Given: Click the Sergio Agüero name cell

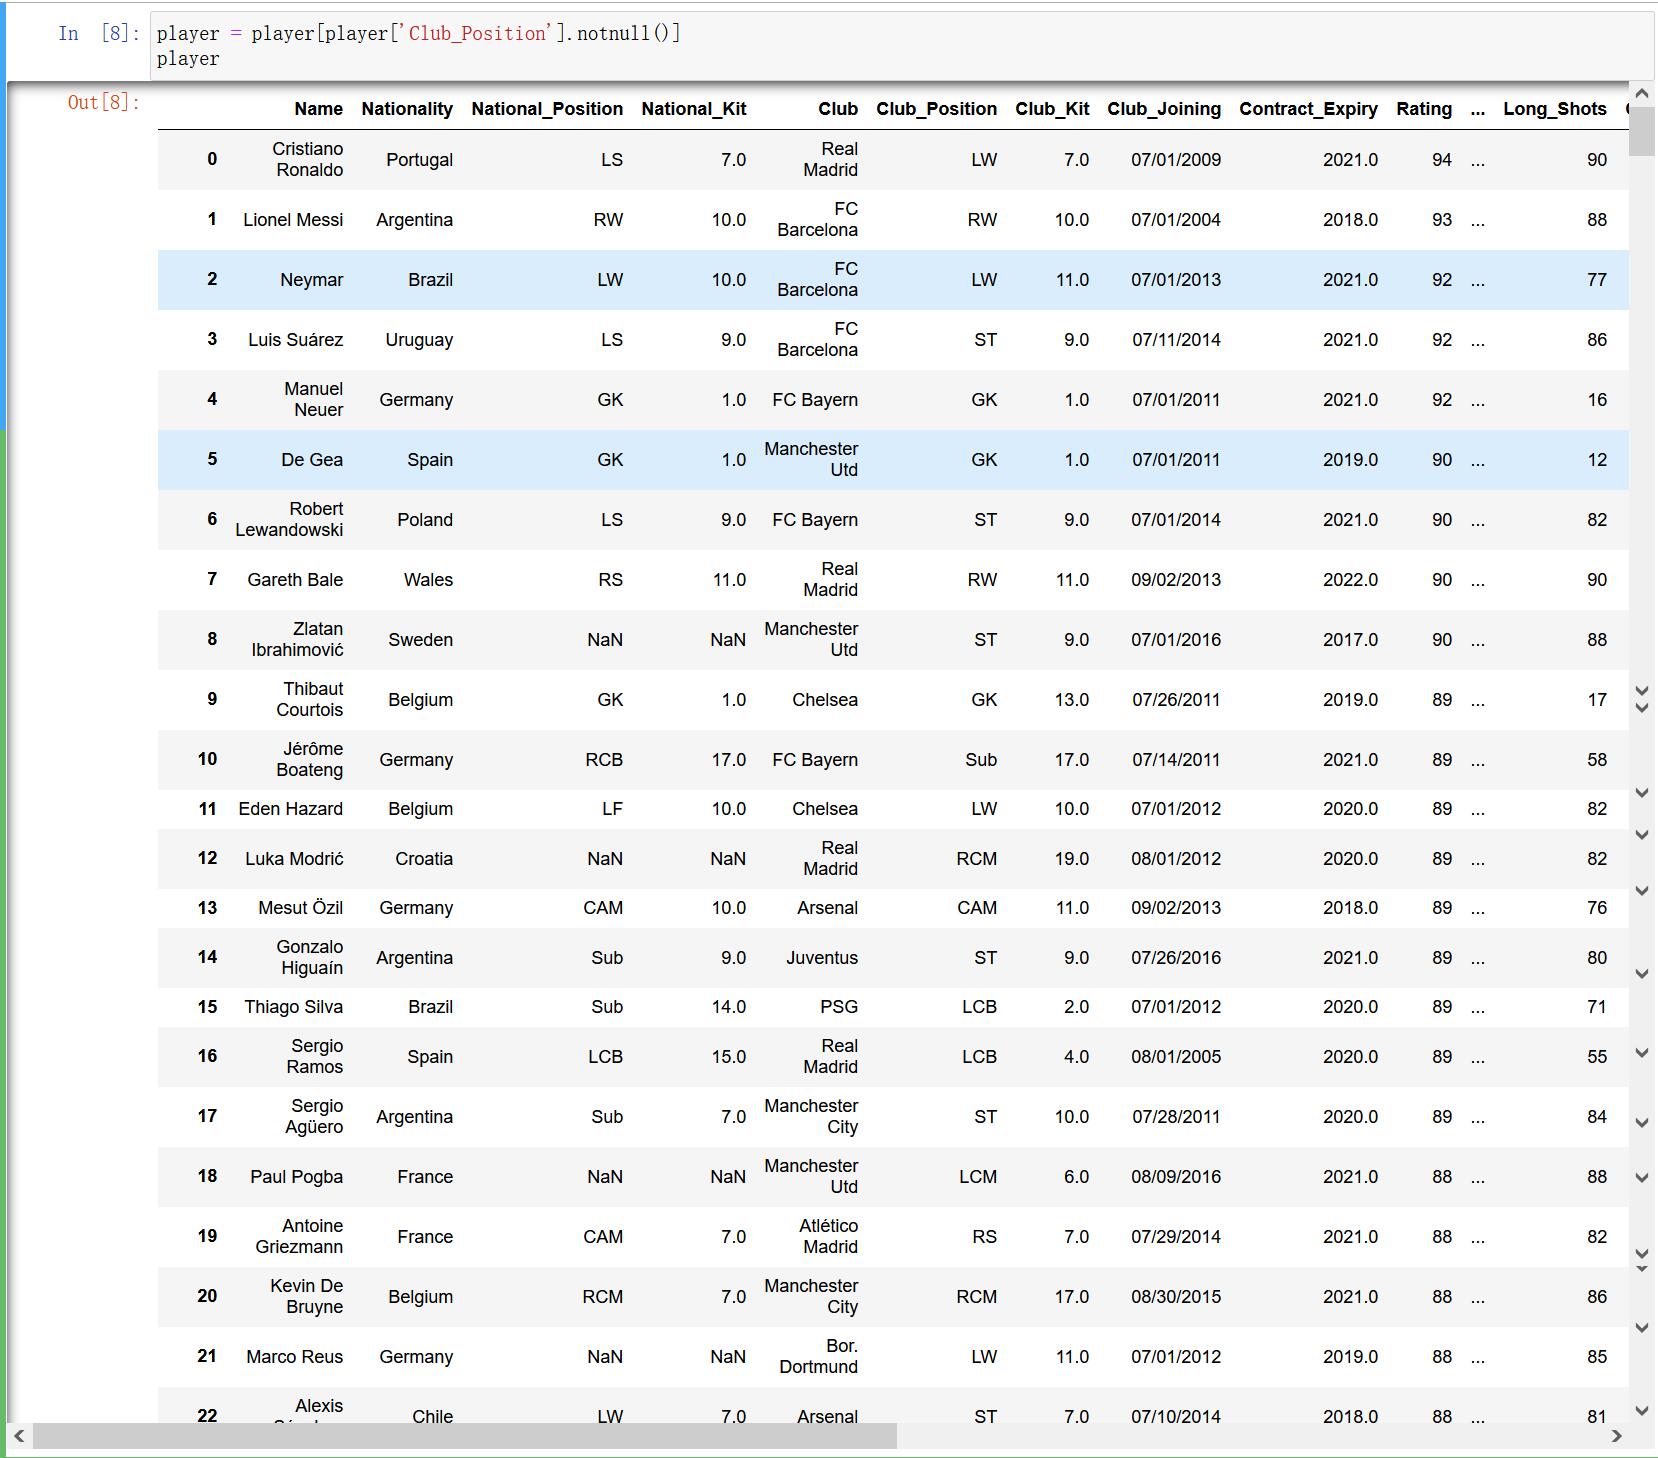Looking at the screenshot, I should tap(314, 1116).
